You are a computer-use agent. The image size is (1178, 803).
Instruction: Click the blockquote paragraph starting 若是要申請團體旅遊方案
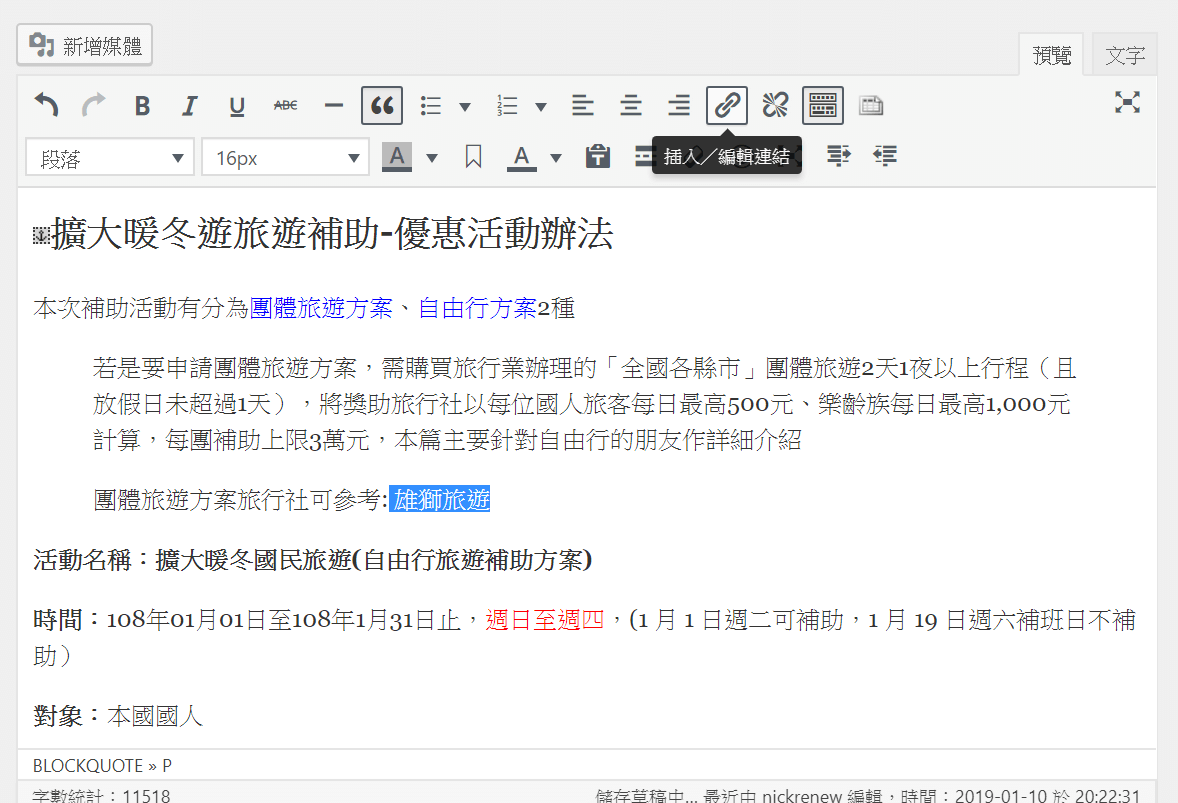coord(584,404)
